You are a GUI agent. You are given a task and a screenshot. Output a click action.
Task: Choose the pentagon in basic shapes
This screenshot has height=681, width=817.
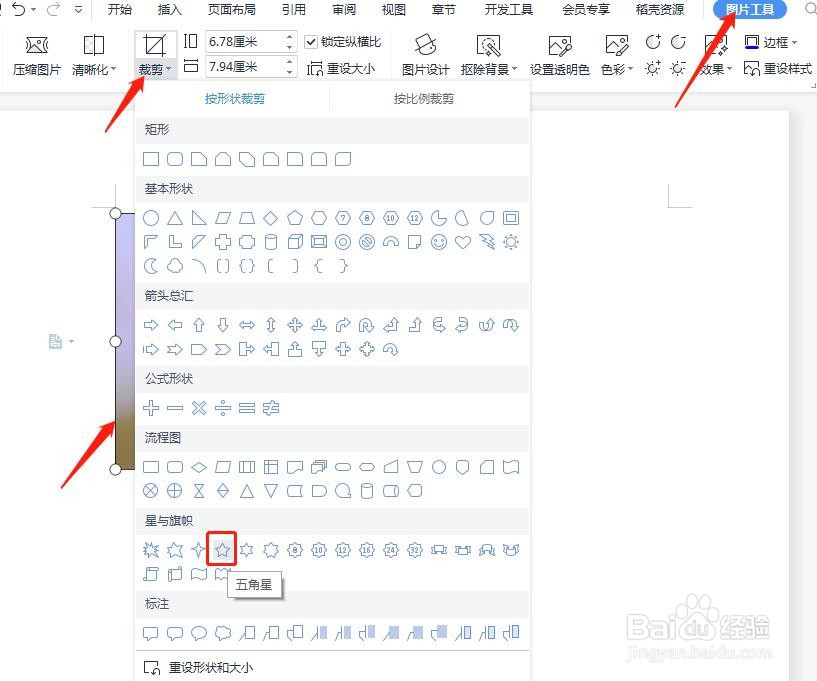coord(295,218)
